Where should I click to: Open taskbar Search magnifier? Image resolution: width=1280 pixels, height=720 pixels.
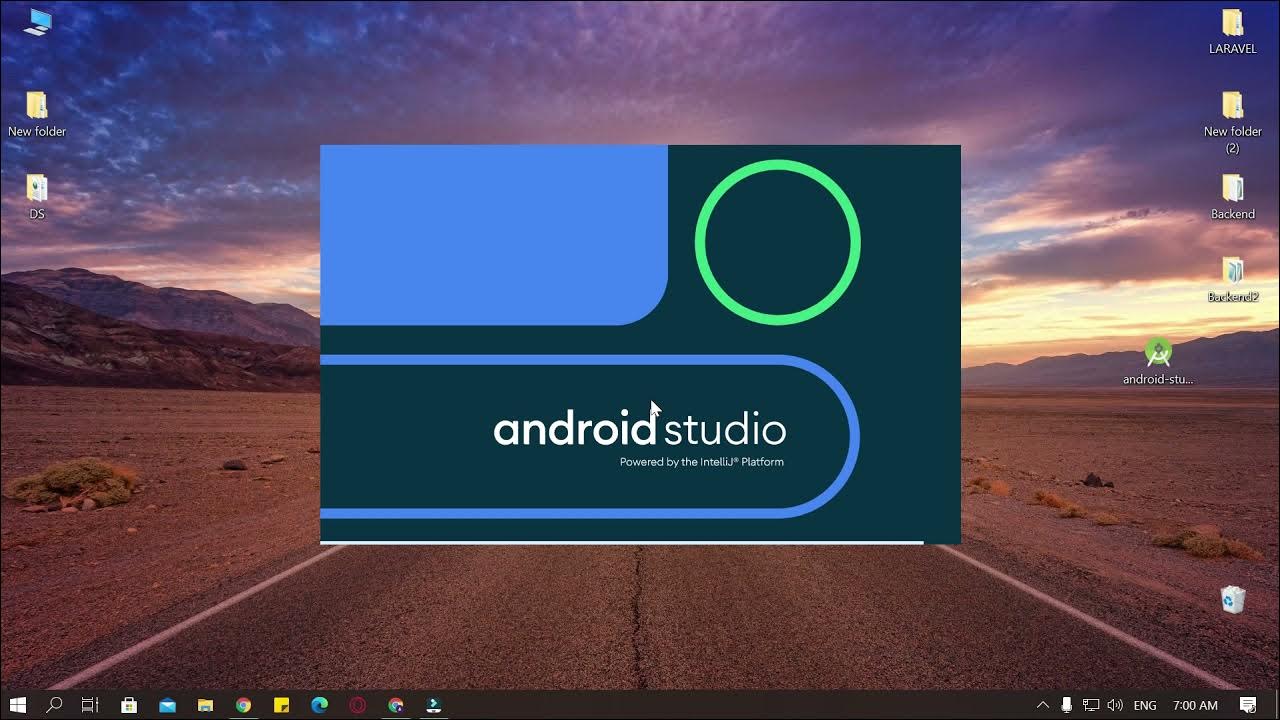point(54,705)
